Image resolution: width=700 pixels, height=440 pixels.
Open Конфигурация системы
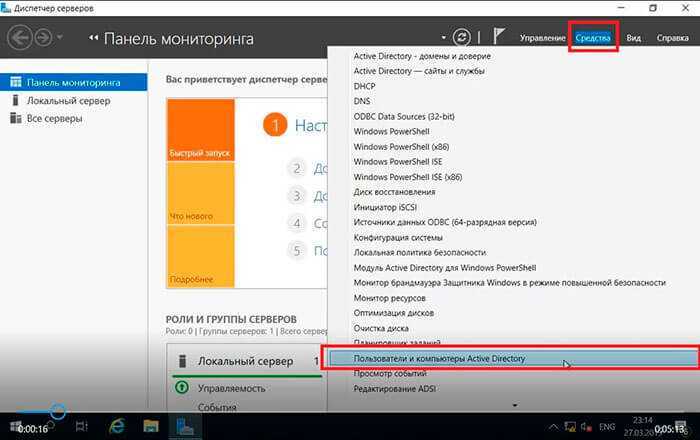[x=398, y=238]
